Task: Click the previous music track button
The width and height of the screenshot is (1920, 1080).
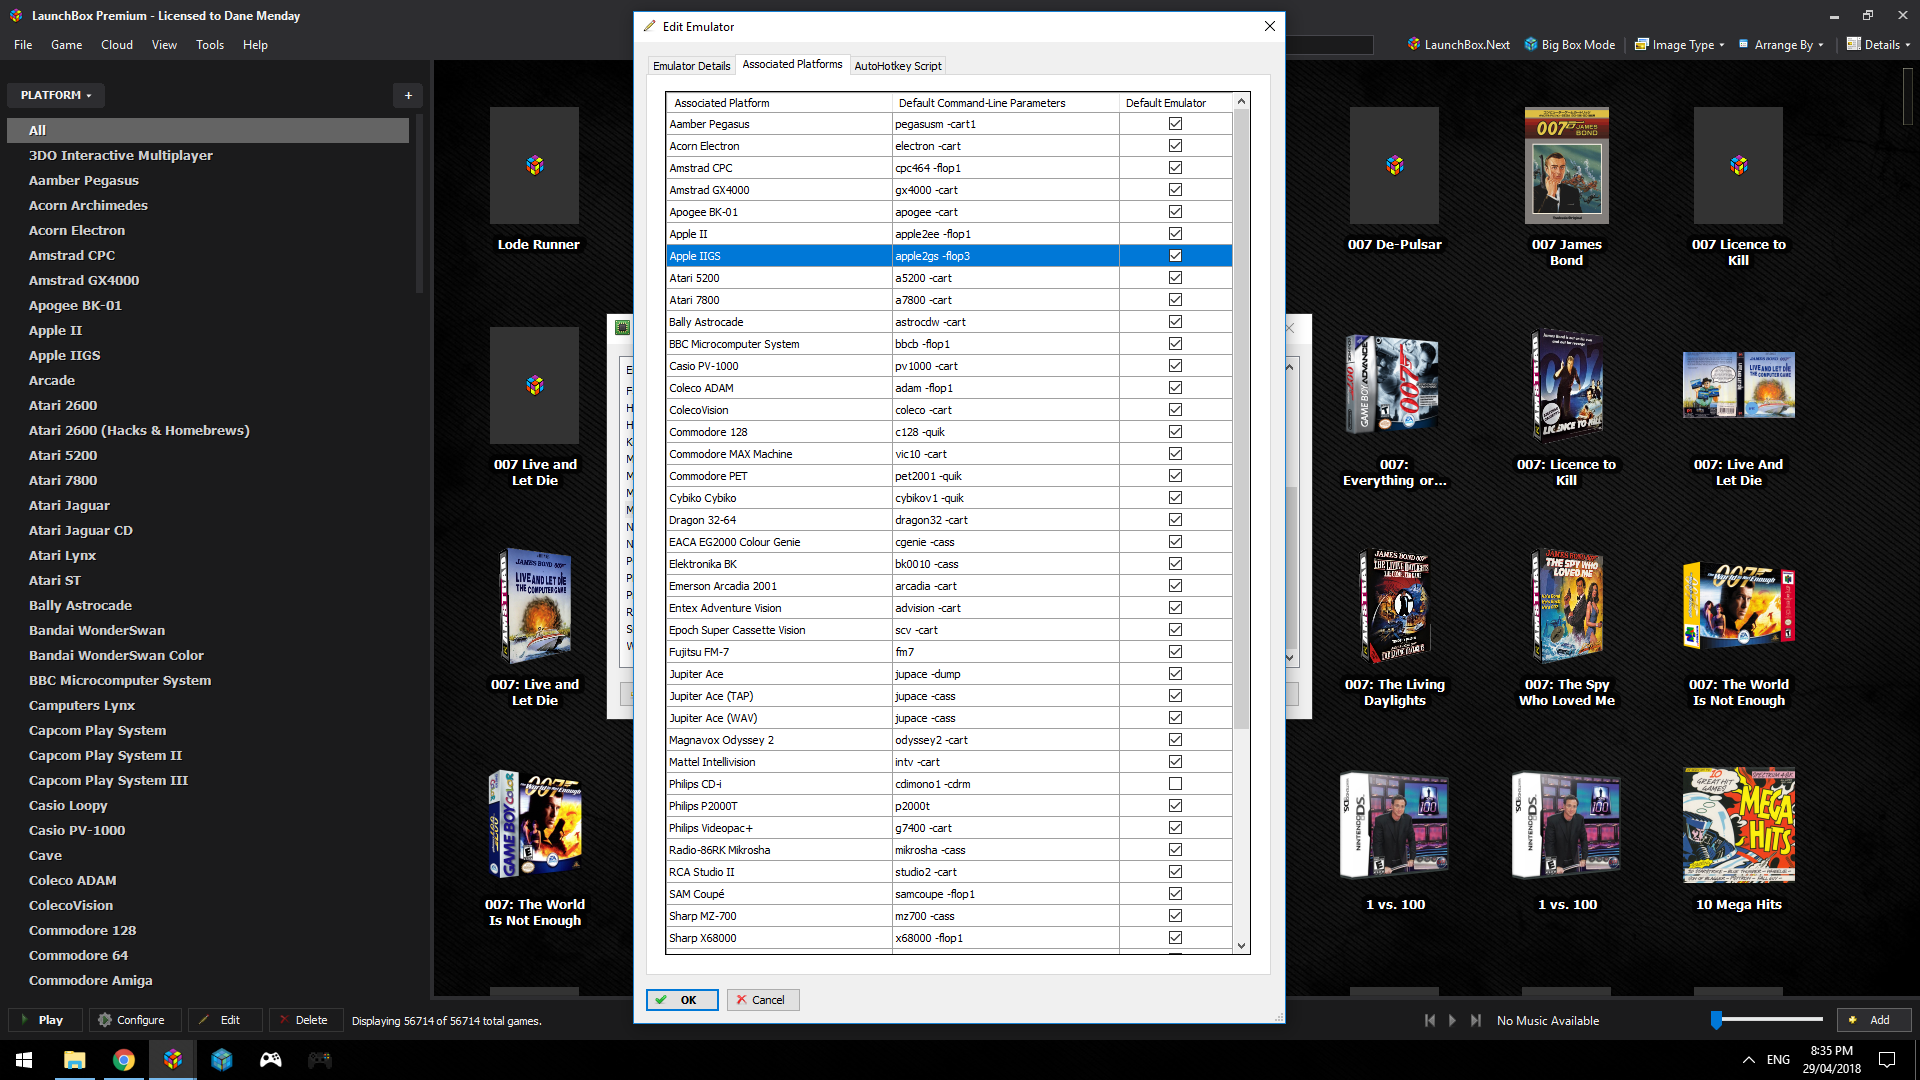Action: click(1429, 1020)
